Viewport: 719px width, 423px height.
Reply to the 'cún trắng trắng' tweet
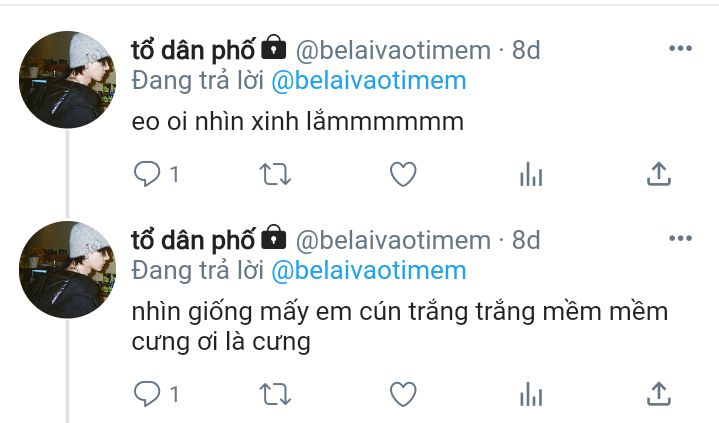point(147,394)
